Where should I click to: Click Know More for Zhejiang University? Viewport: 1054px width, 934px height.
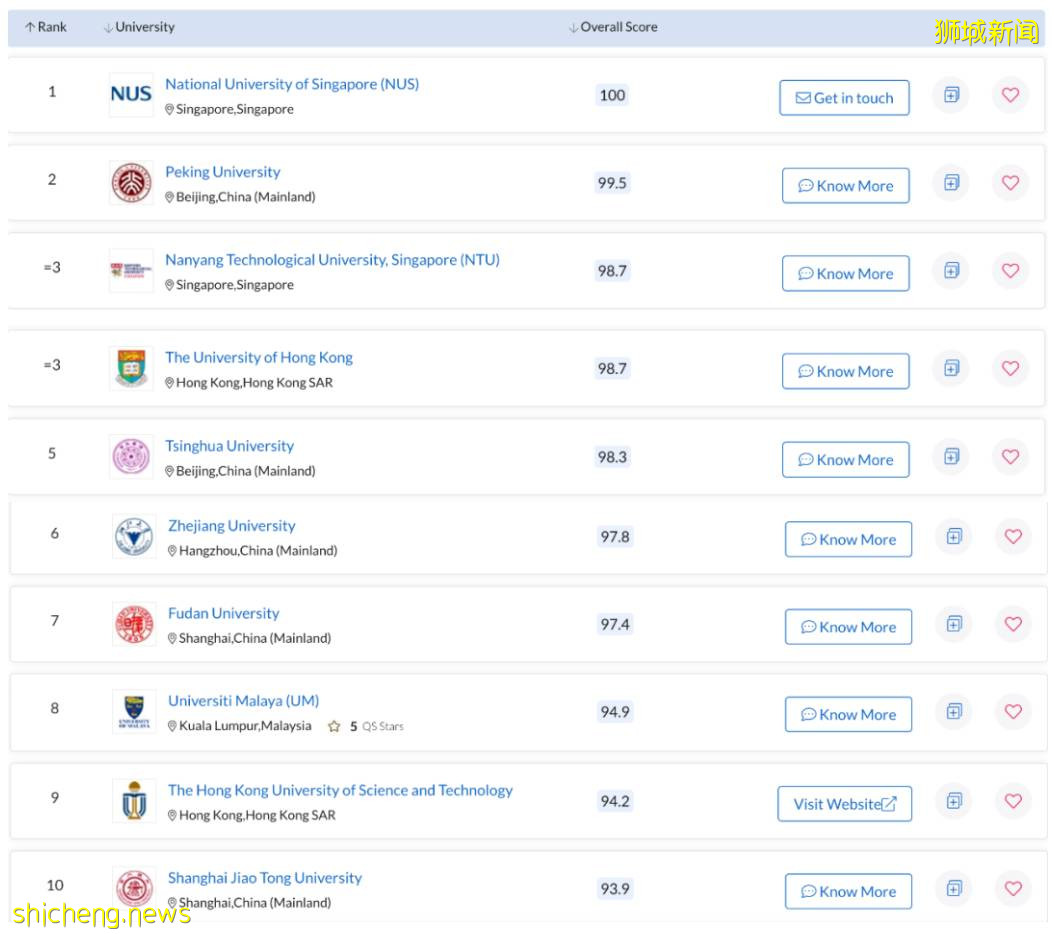pos(848,540)
